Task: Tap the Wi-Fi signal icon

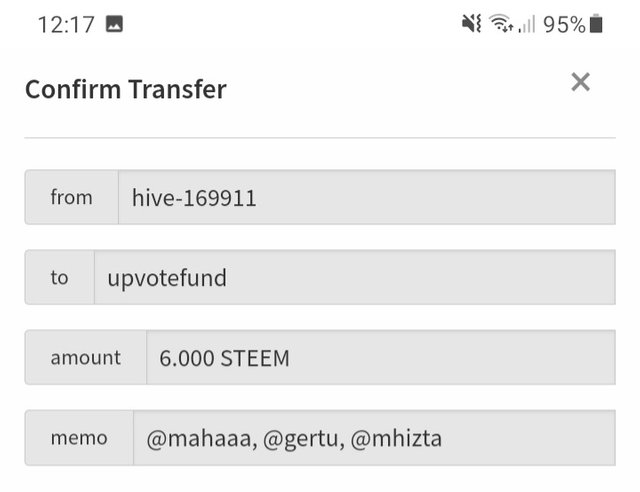Action: pyautogui.click(x=502, y=23)
